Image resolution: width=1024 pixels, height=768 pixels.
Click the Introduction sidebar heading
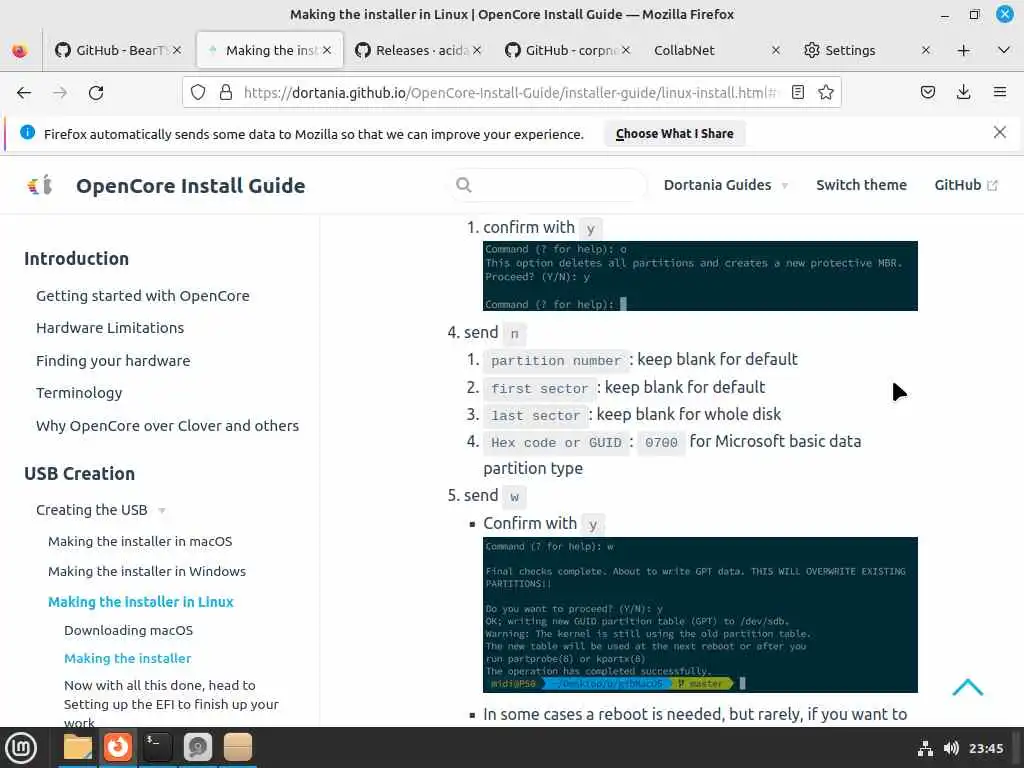[76, 259]
